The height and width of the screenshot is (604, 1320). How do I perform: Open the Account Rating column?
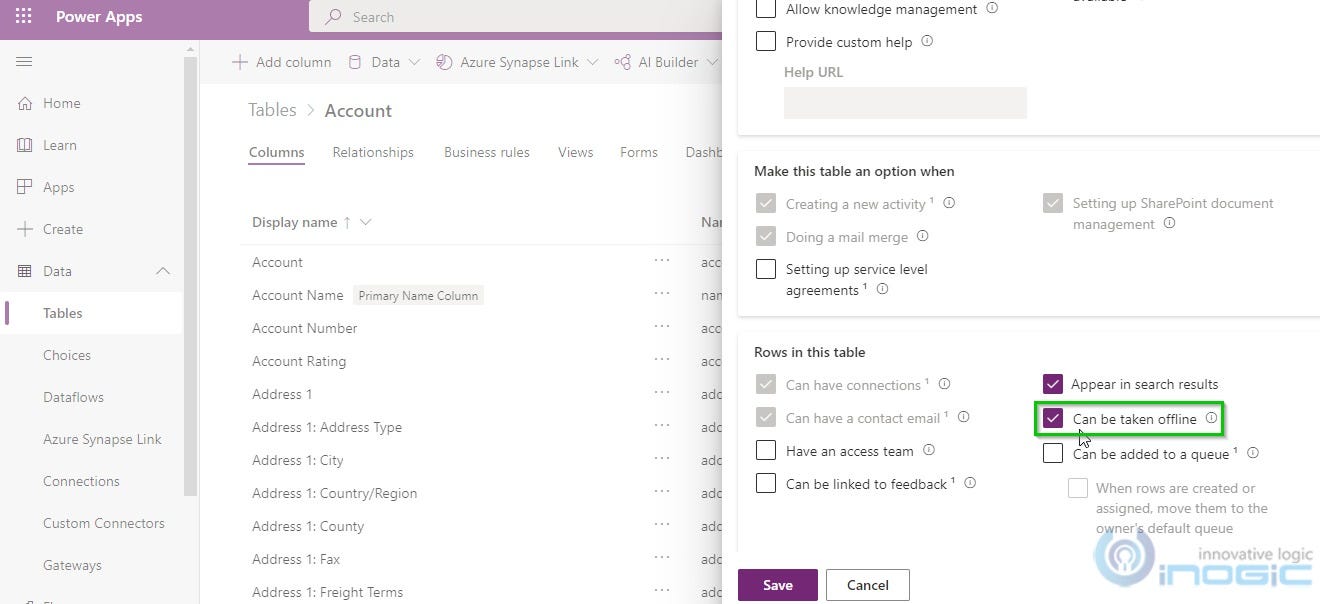pos(299,361)
